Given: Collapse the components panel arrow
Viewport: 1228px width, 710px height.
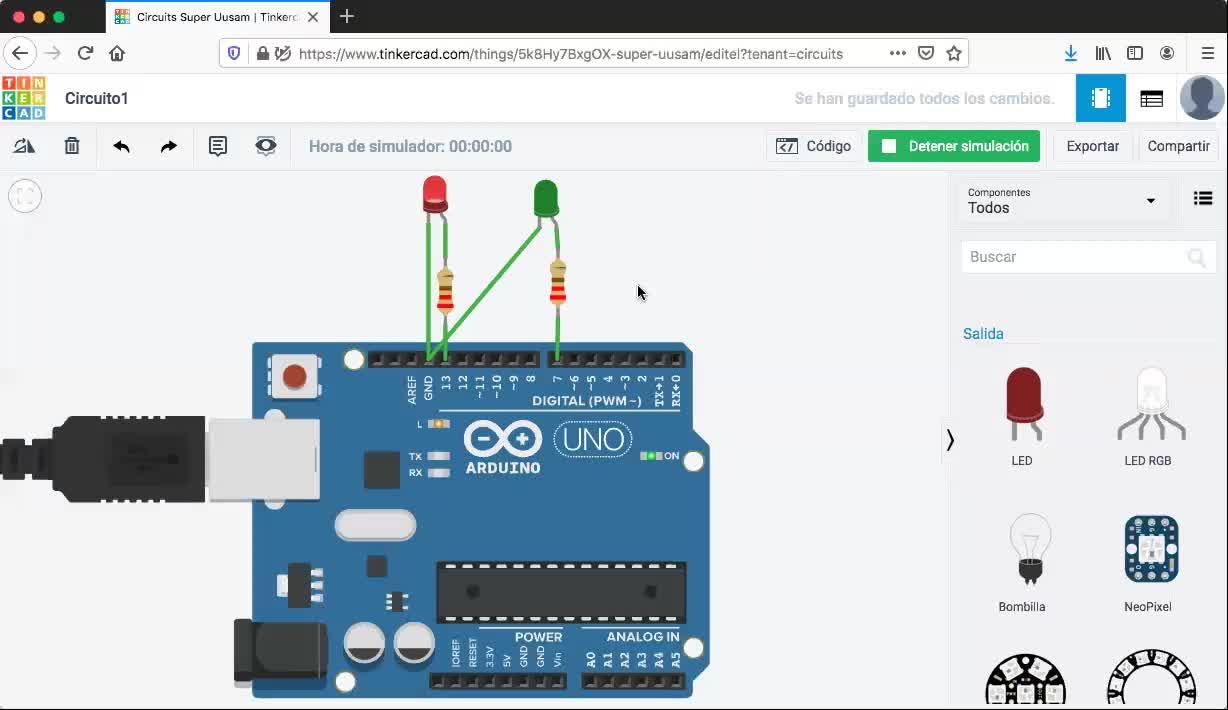Looking at the screenshot, I should pyautogui.click(x=950, y=440).
